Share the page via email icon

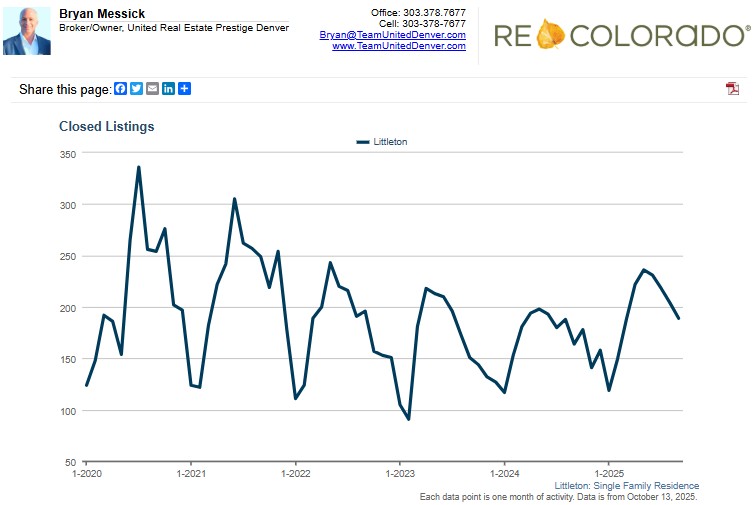pos(152,89)
